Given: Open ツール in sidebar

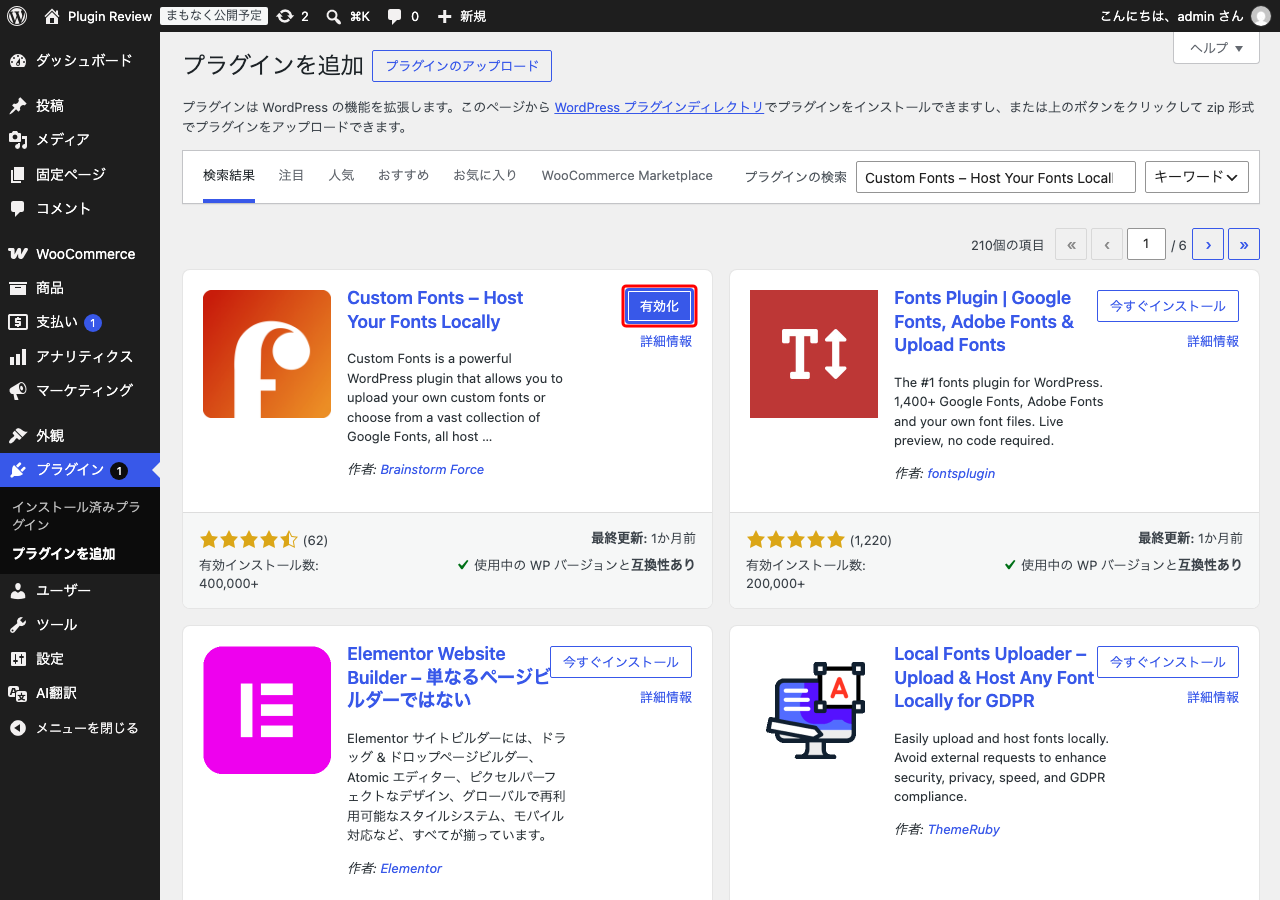Looking at the screenshot, I should tap(80, 625).
